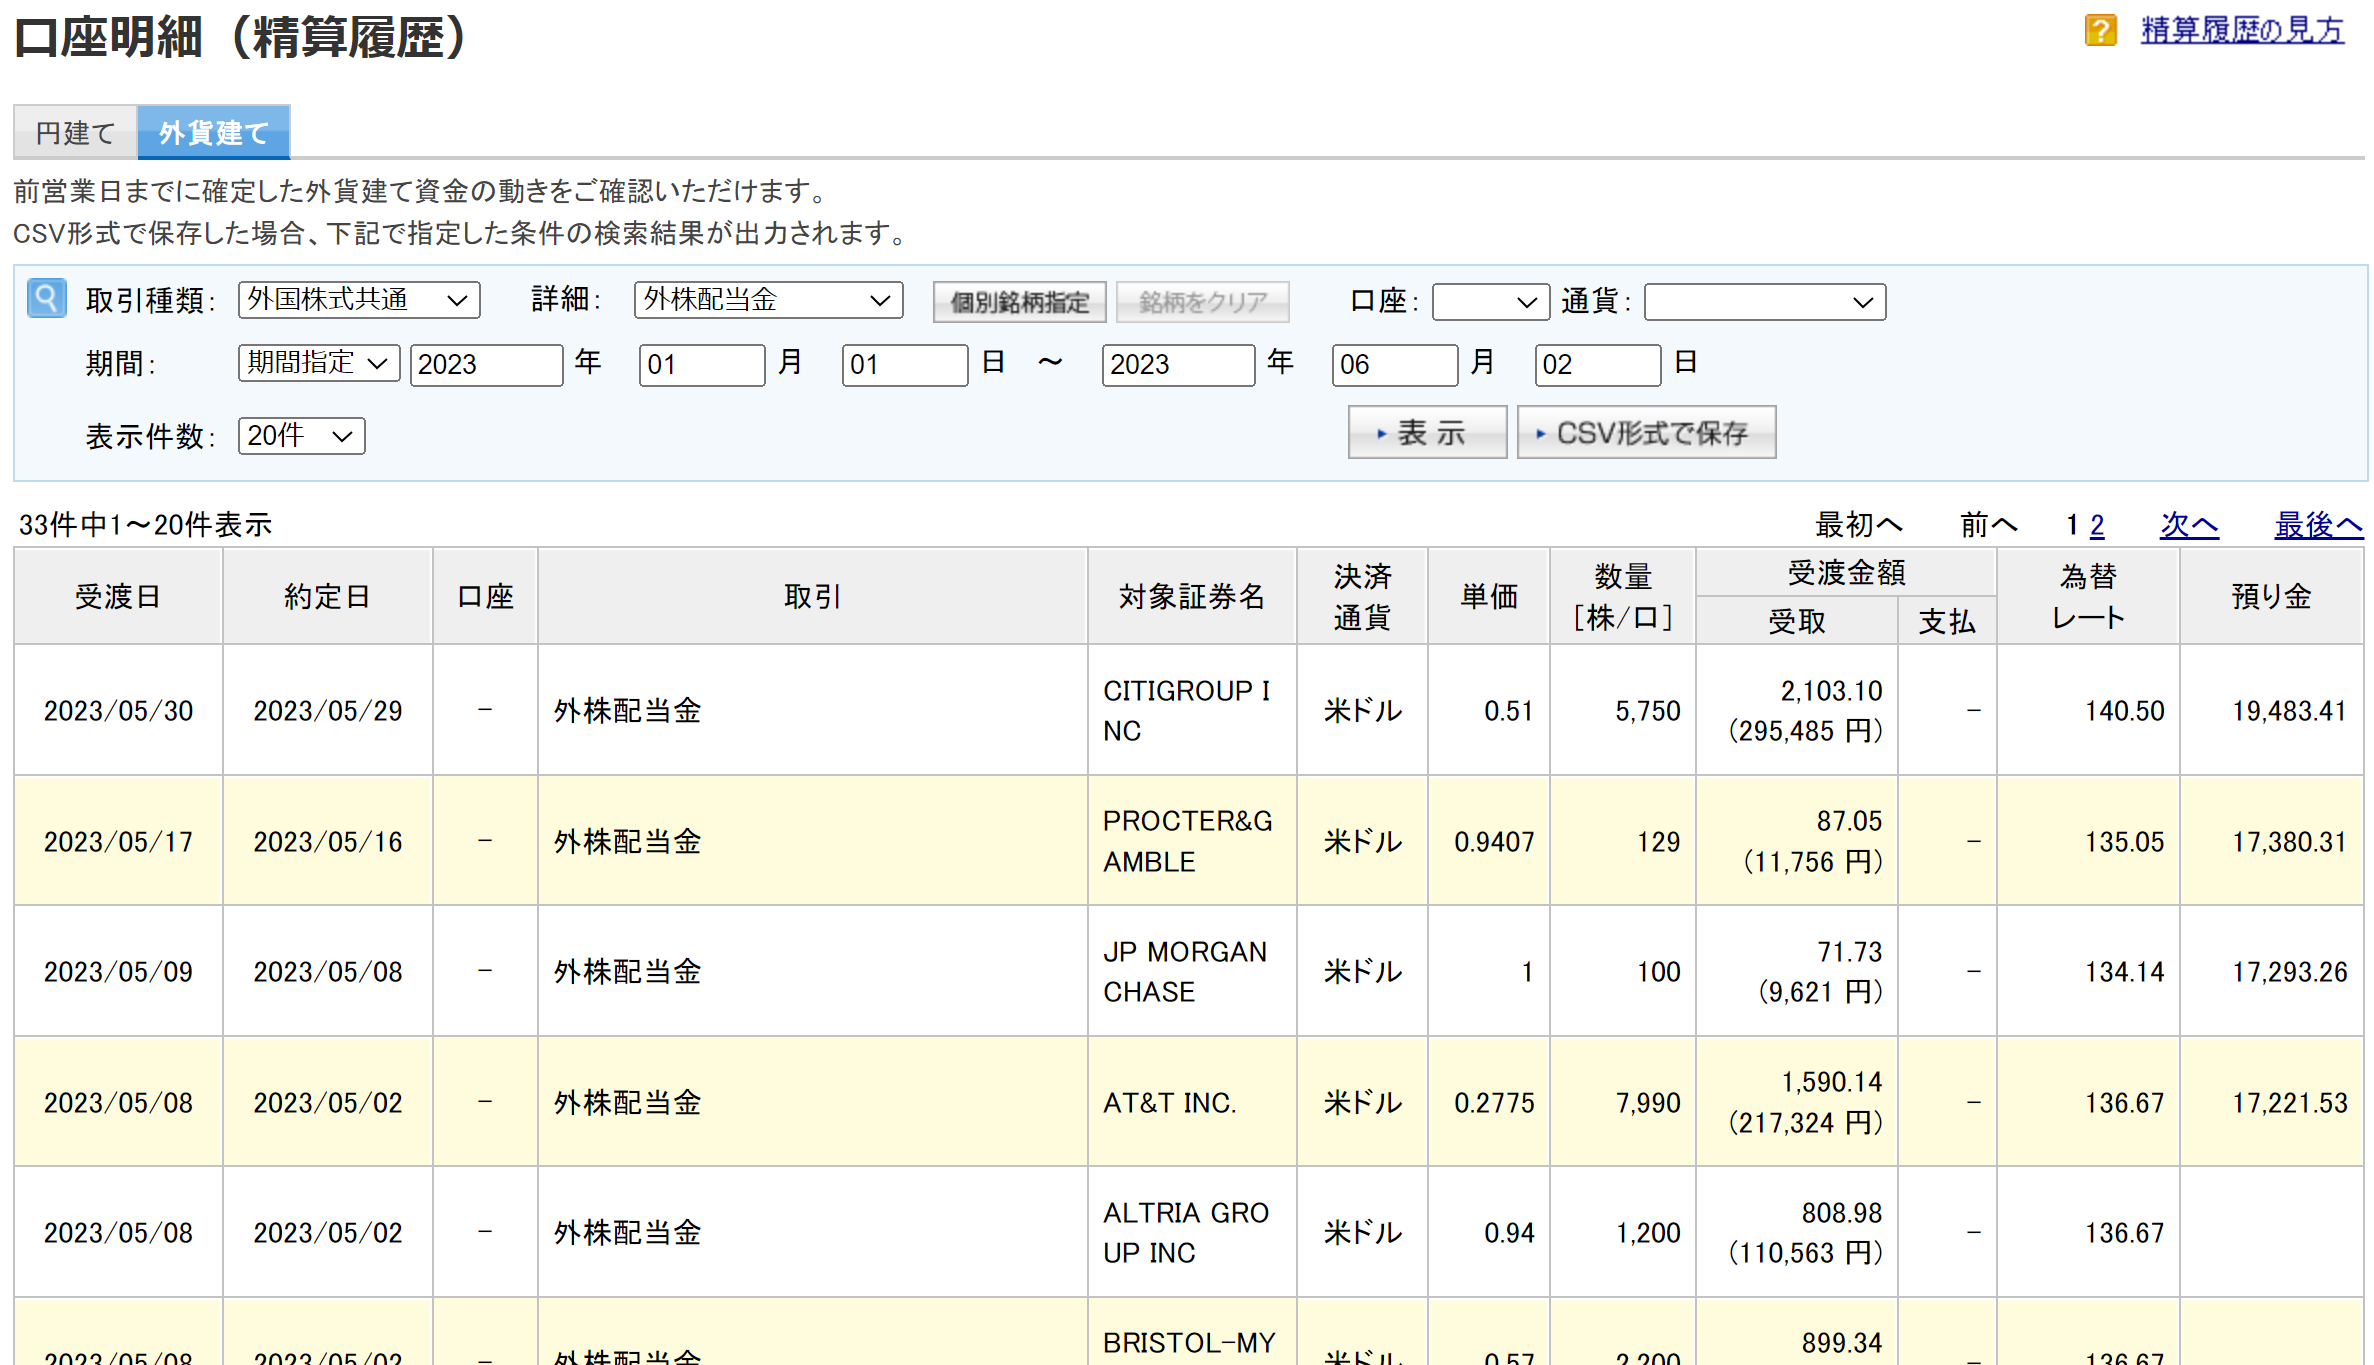2374x1365 pixels.
Task: Expand the 詳細 外株配当金 dropdown
Action: coord(767,300)
